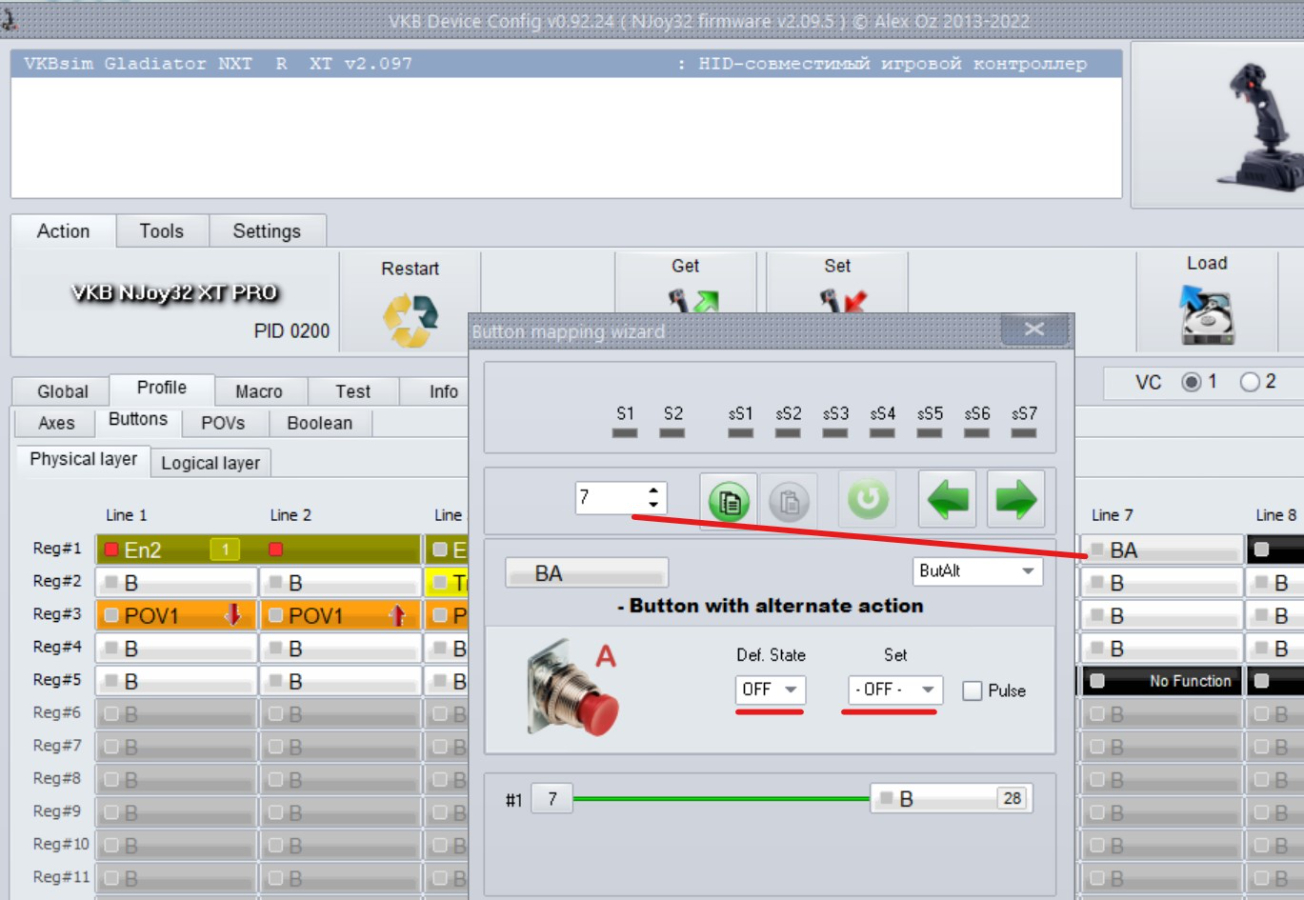This screenshot has width=1304, height=900.
Task: Click the sS6 subshift indicator
Action: pos(977,434)
